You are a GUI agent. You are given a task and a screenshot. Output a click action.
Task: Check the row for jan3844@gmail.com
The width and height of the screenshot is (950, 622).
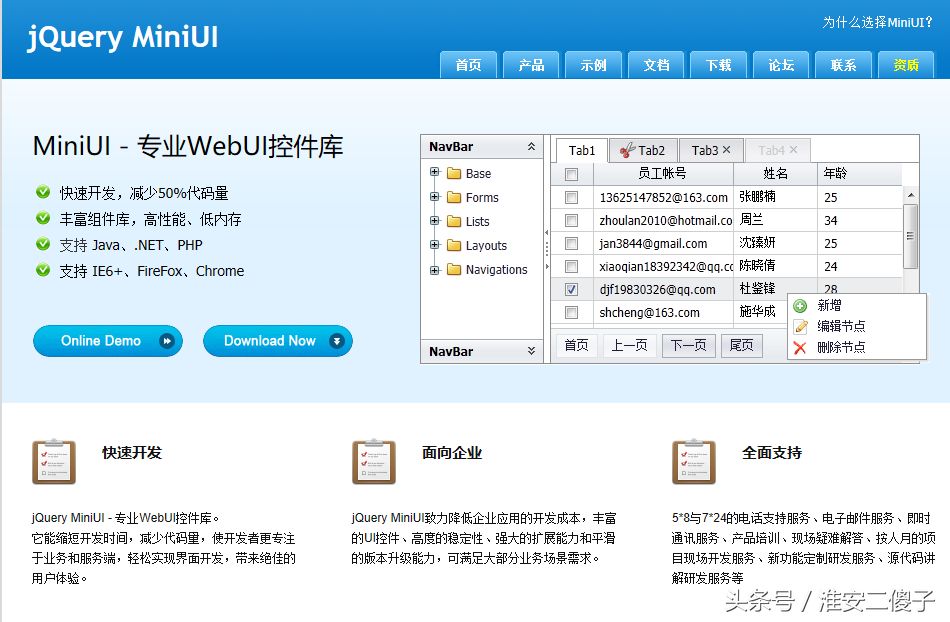571,243
